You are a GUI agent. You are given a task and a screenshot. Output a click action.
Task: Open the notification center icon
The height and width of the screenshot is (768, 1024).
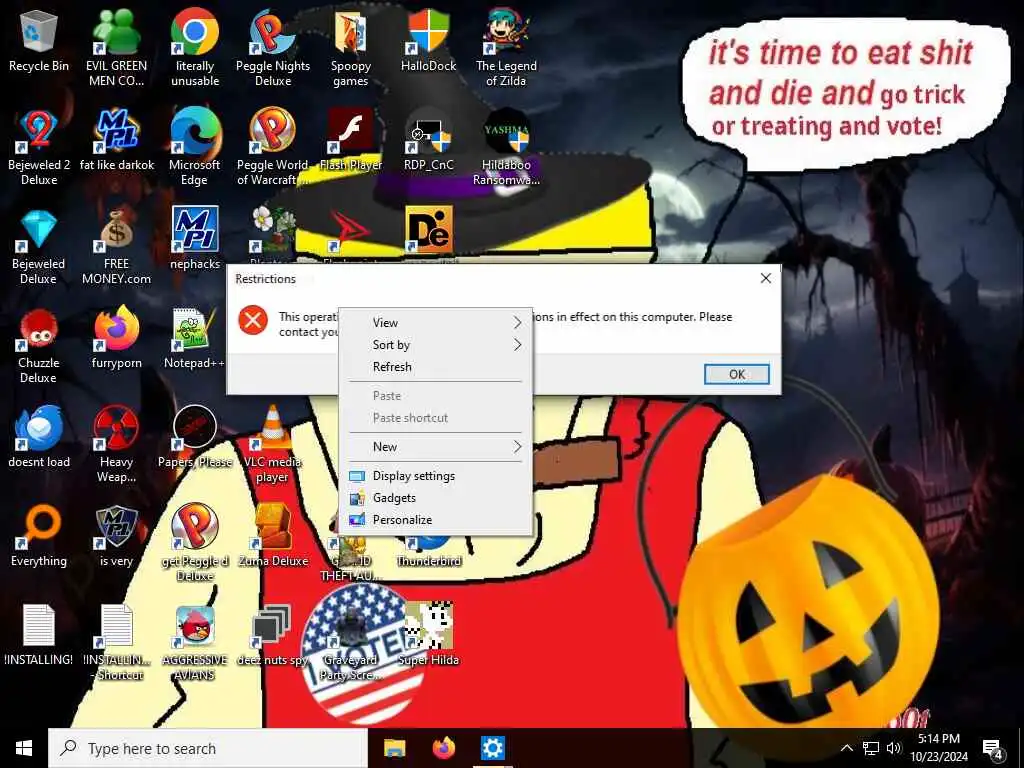pos(993,750)
